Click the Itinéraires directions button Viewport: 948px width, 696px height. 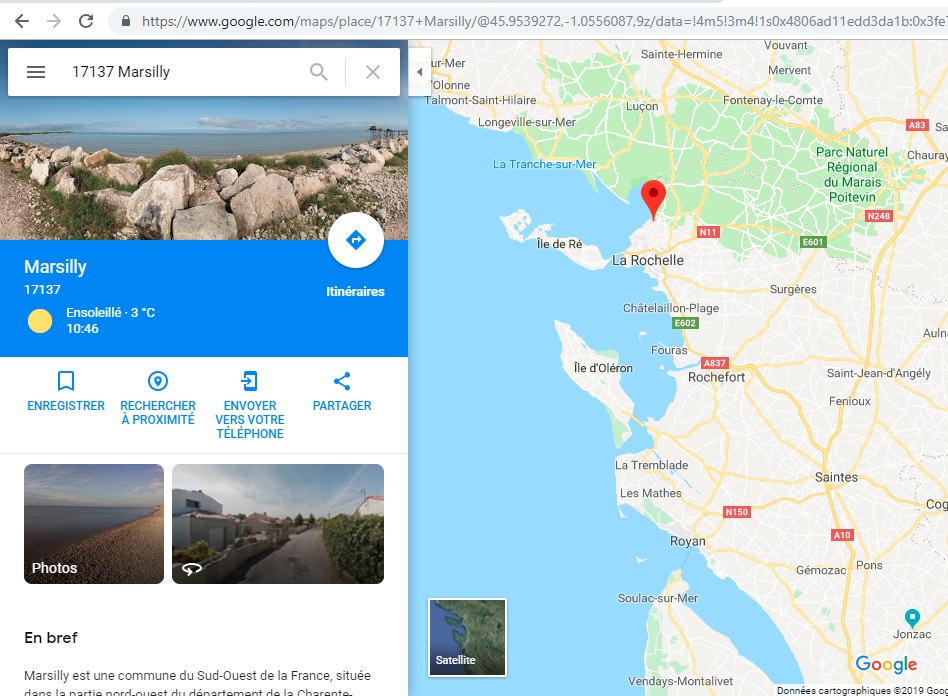355,241
